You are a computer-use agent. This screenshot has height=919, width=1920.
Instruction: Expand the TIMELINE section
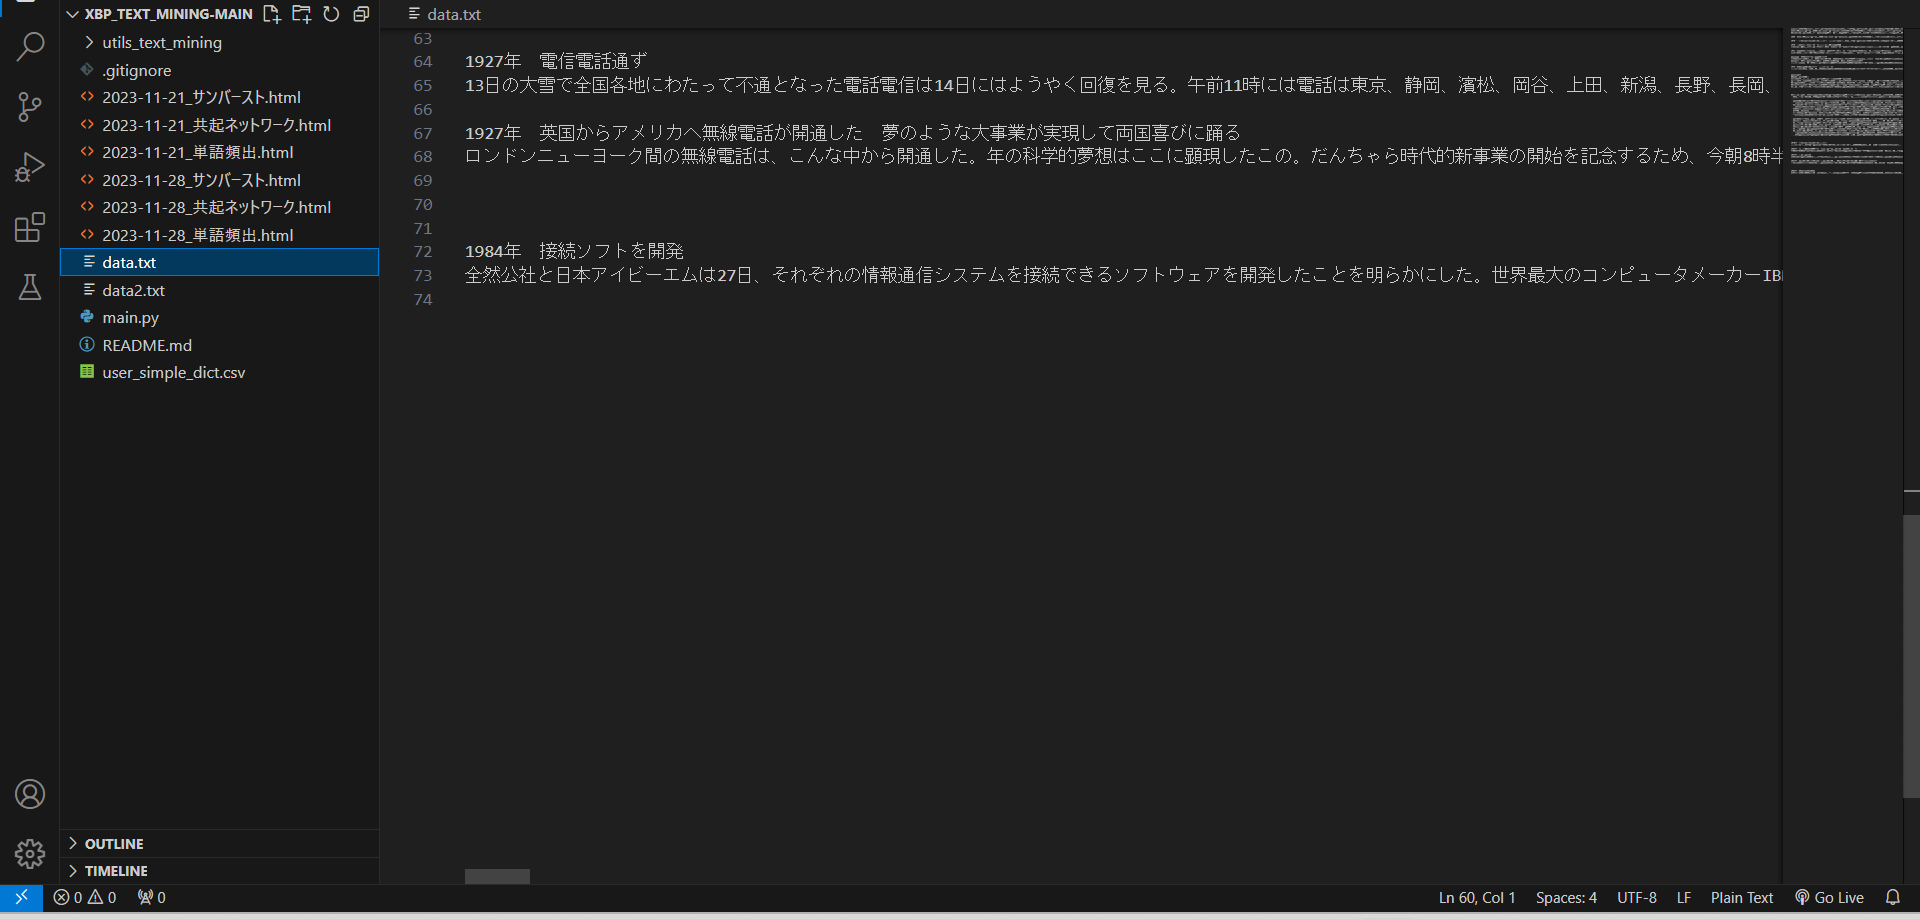point(115,871)
